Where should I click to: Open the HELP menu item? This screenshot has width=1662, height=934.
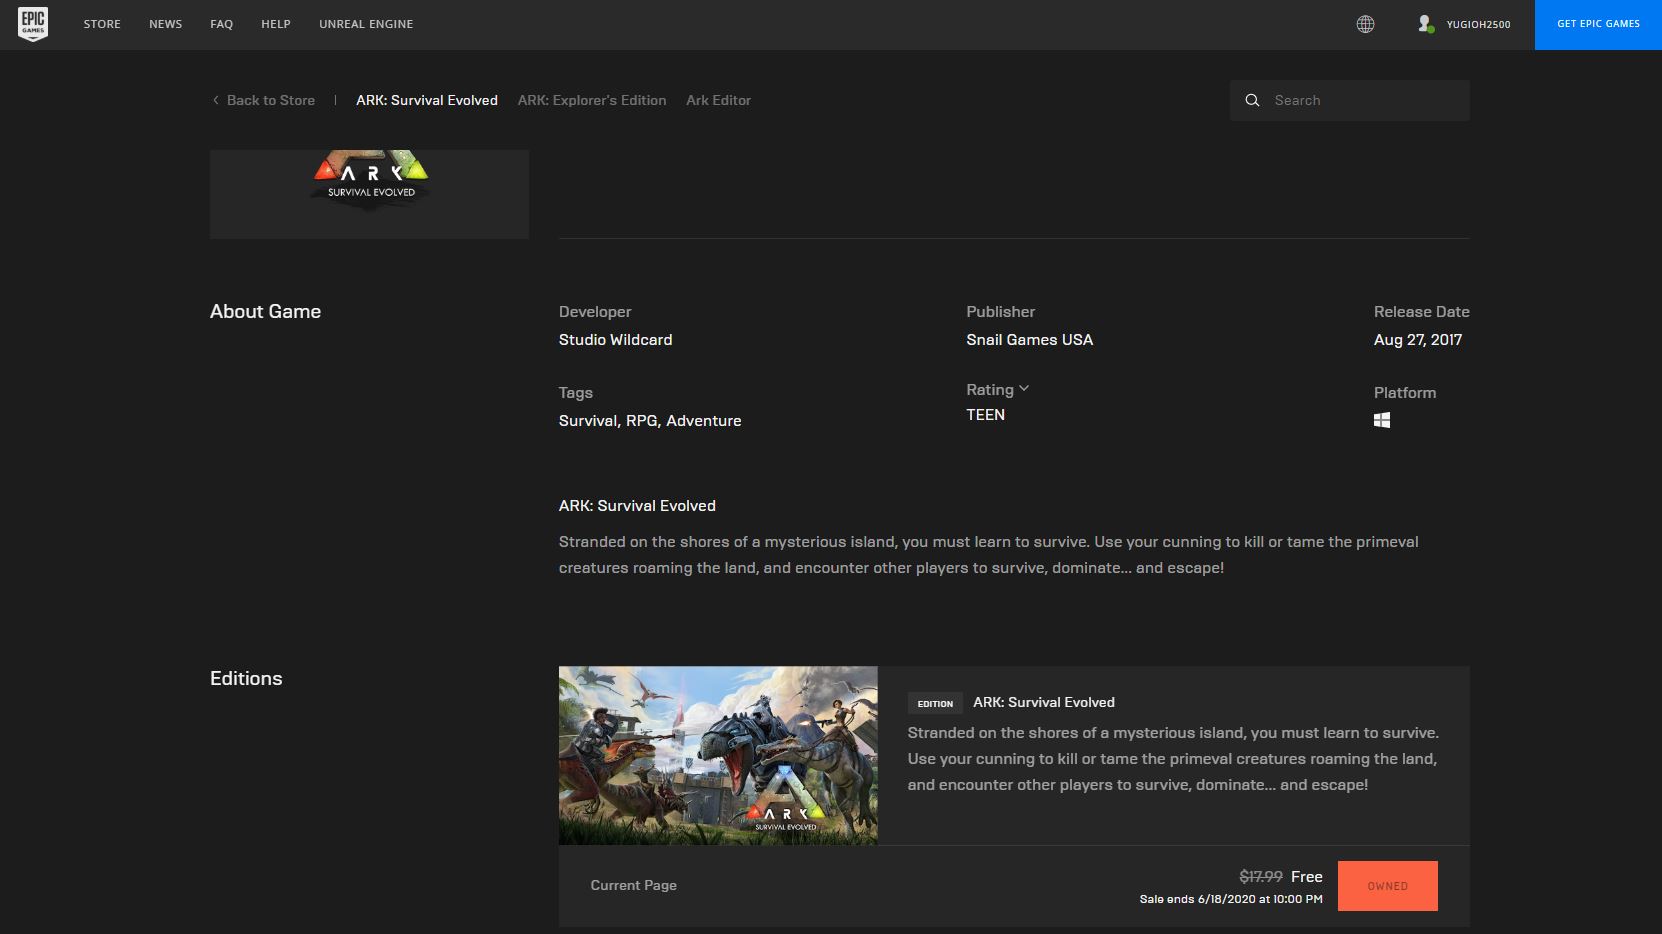(276, 24)
